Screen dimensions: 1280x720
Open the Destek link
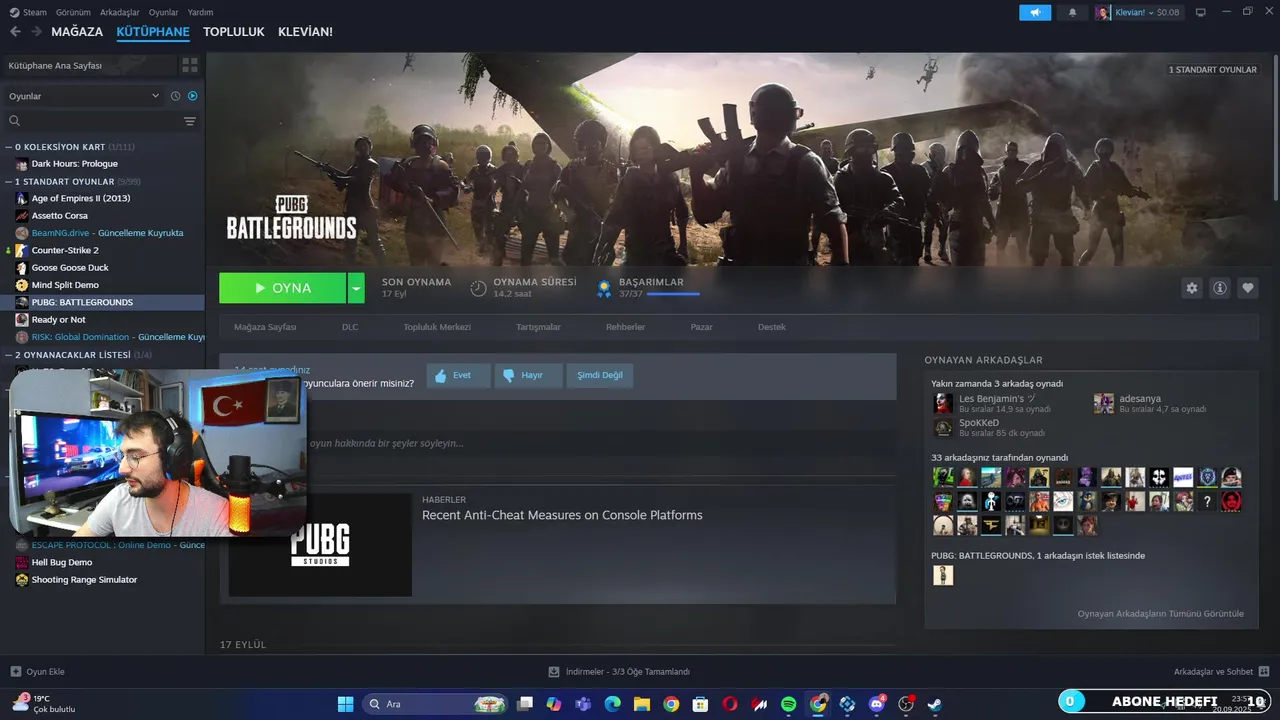771,327
